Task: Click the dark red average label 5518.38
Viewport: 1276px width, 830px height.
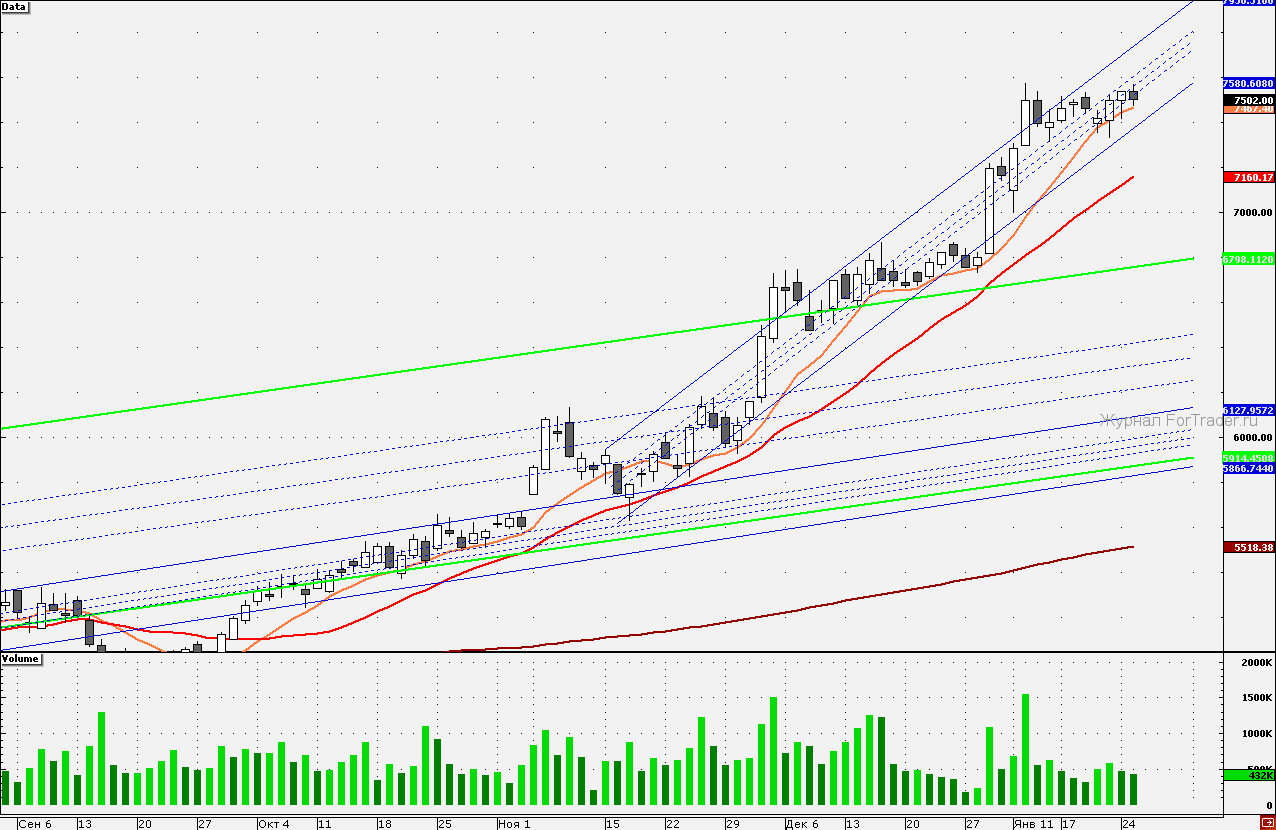Action: pos(1249,548)
